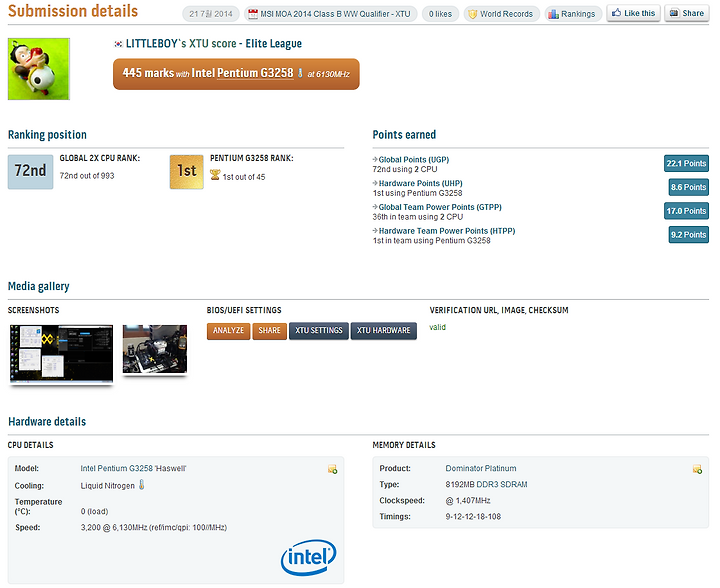The height and width of the screenshot is (588, 720).
Task: Open the Rankings page
Action: [x=573, y=14]
